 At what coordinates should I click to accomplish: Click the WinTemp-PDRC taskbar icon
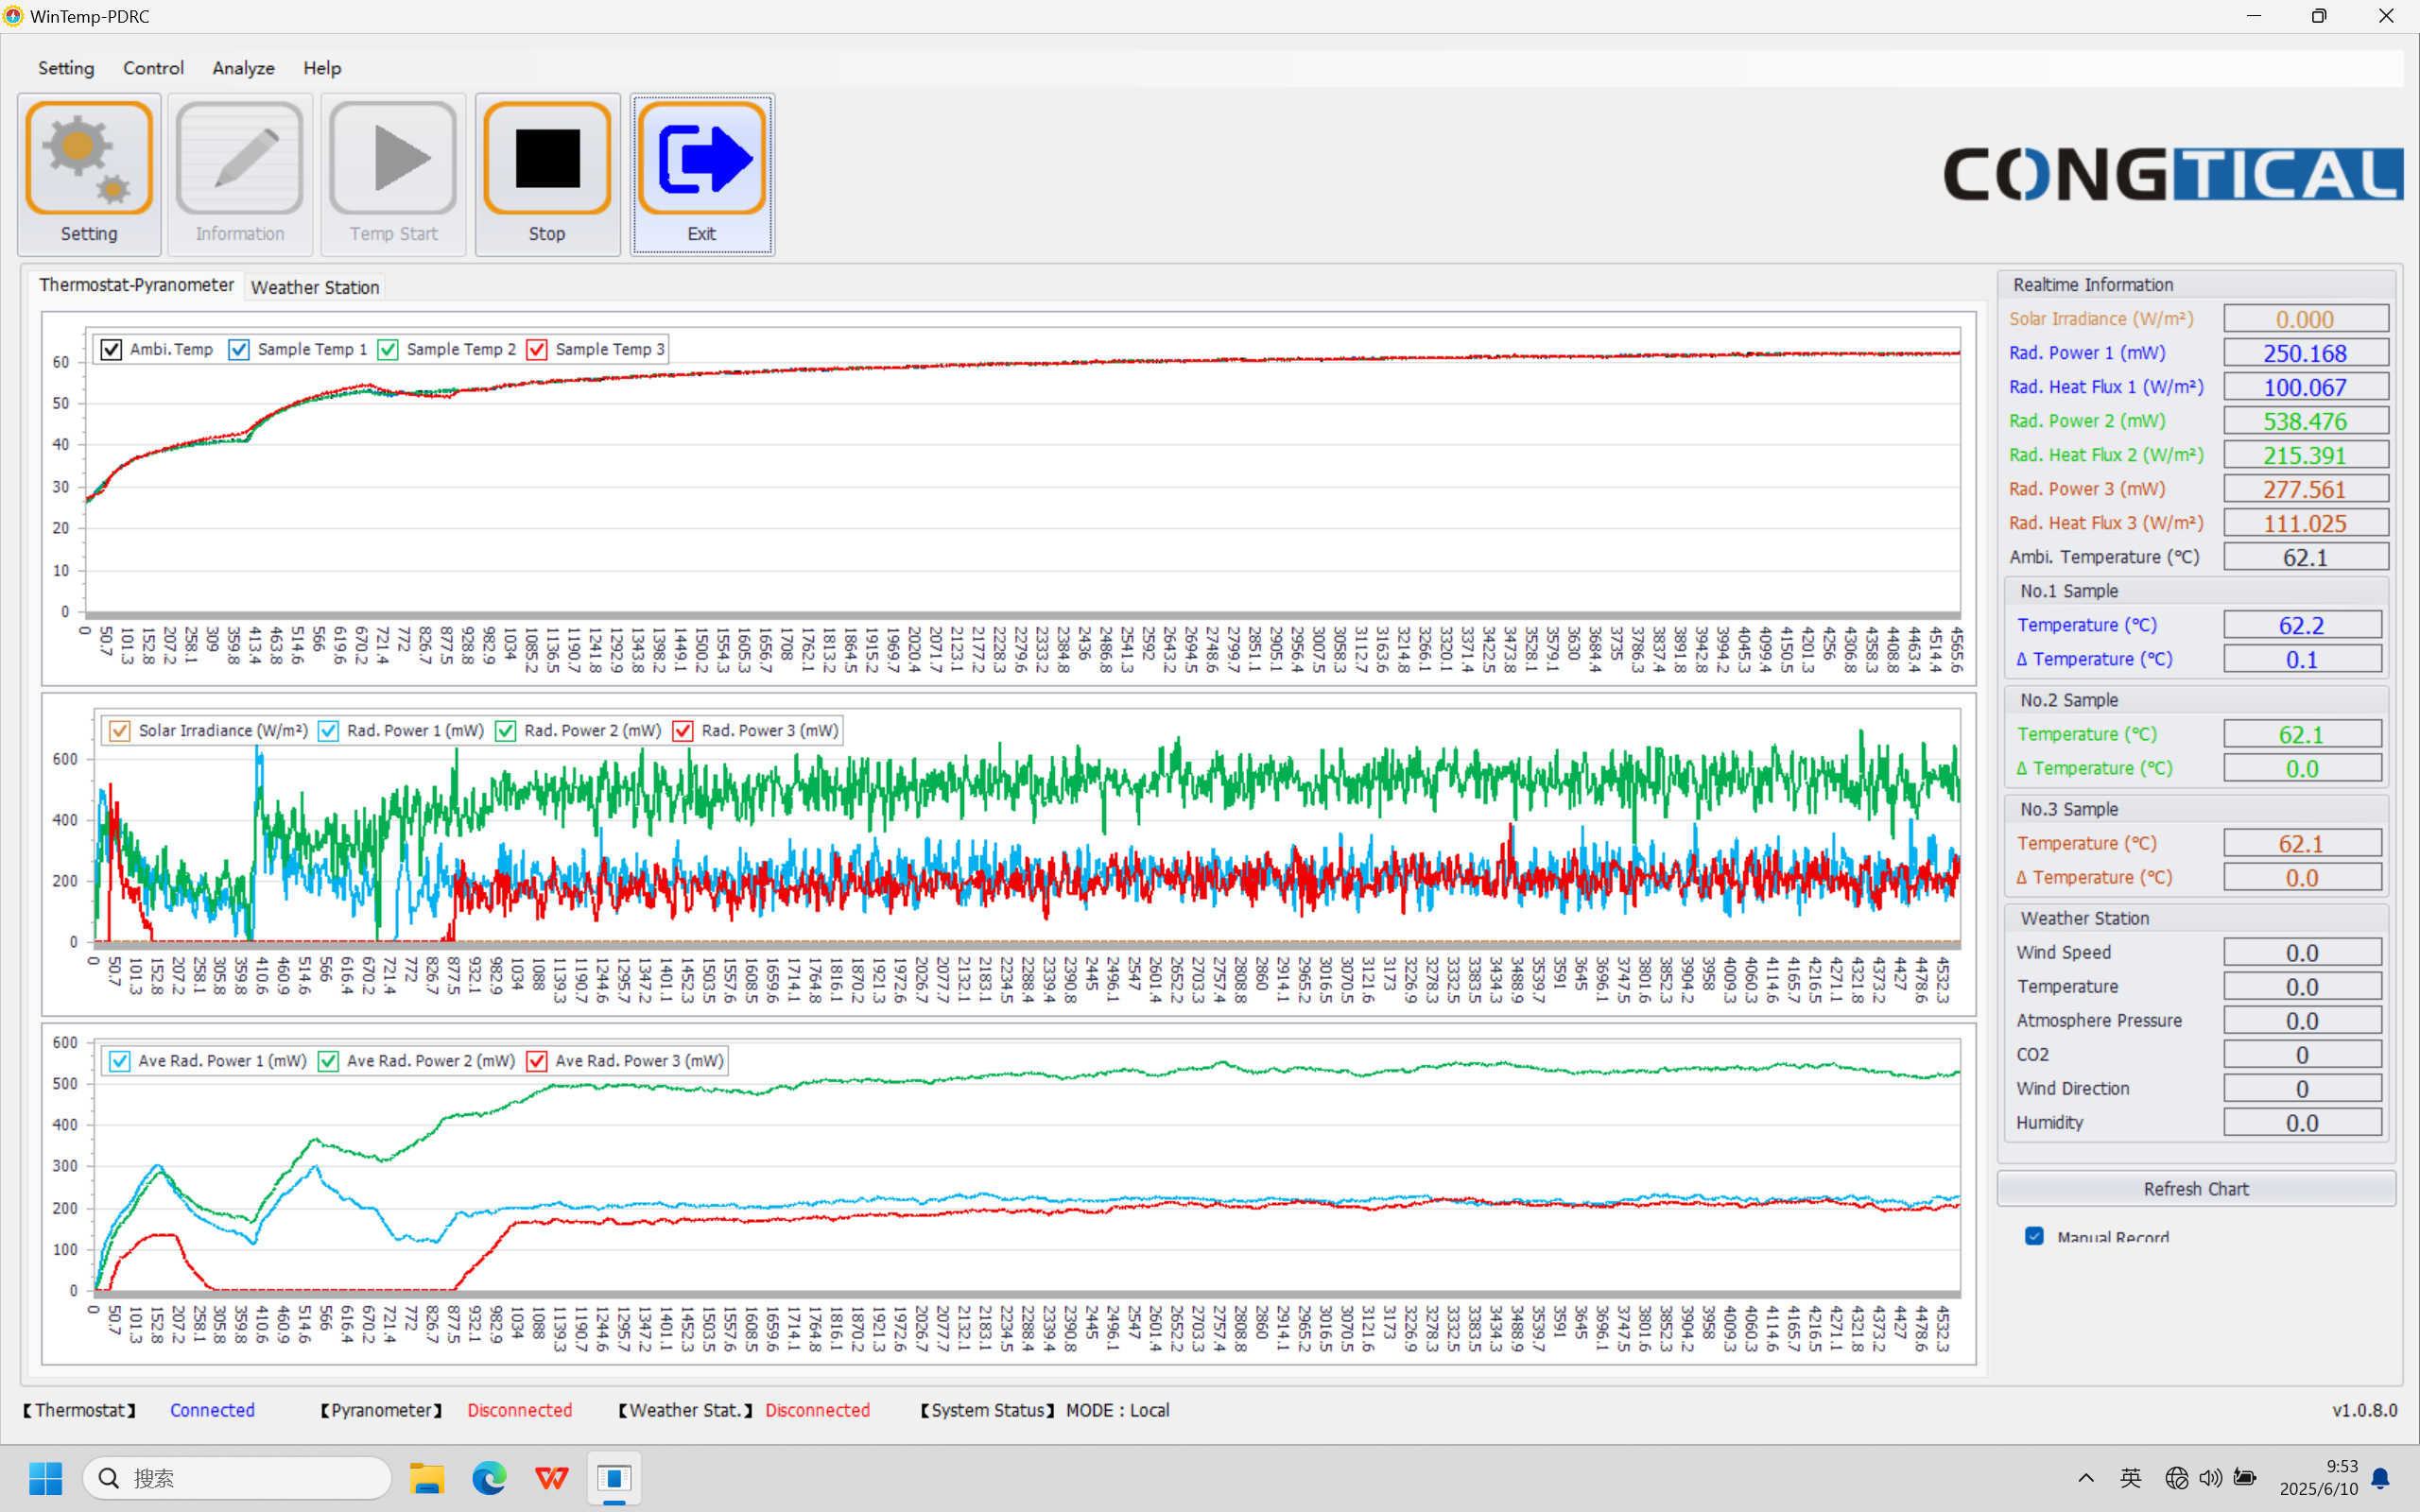(614, 1478)
